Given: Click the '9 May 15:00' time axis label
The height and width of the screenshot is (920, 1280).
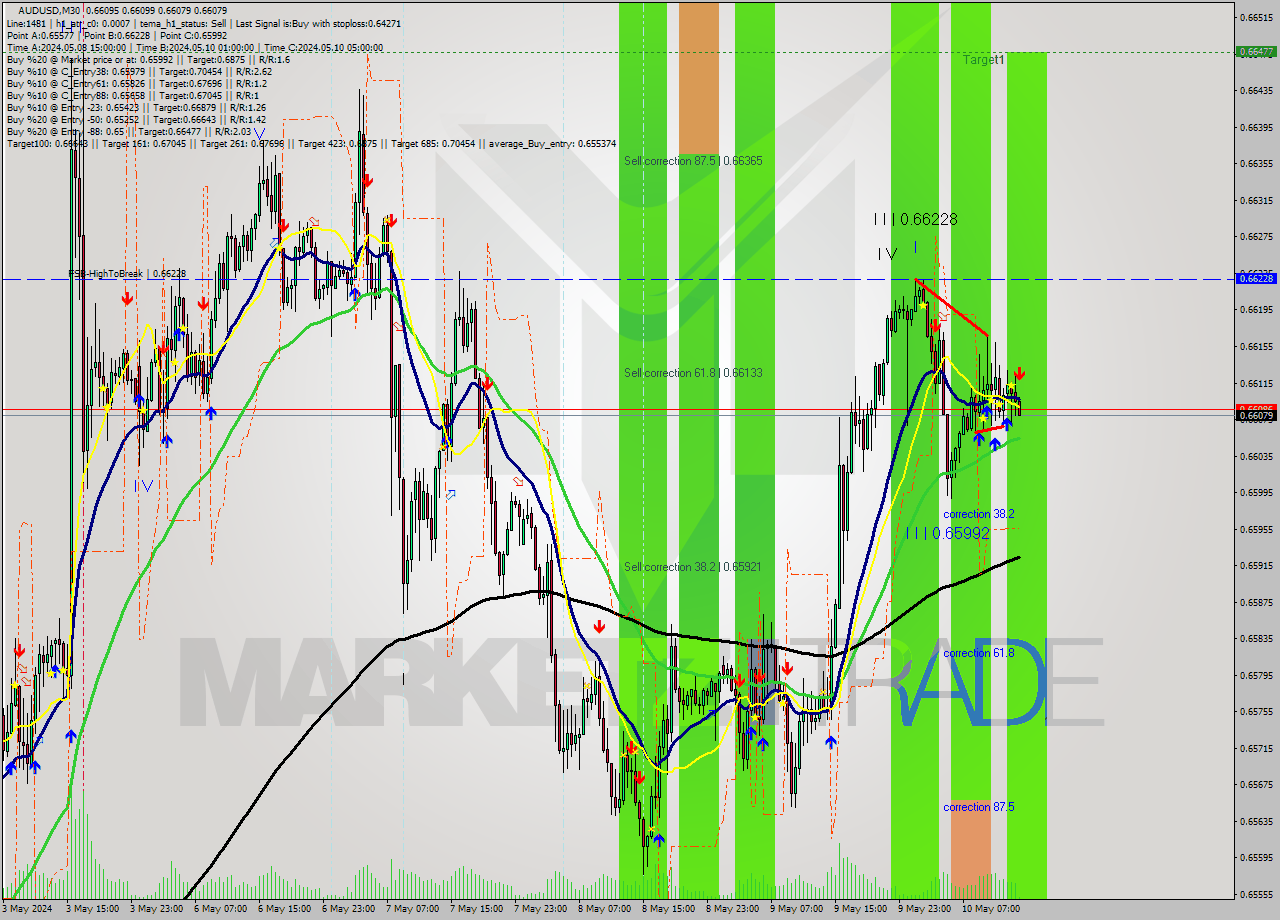Looking at the screenshot, I should pyautogui.click(x=860, y=908).
